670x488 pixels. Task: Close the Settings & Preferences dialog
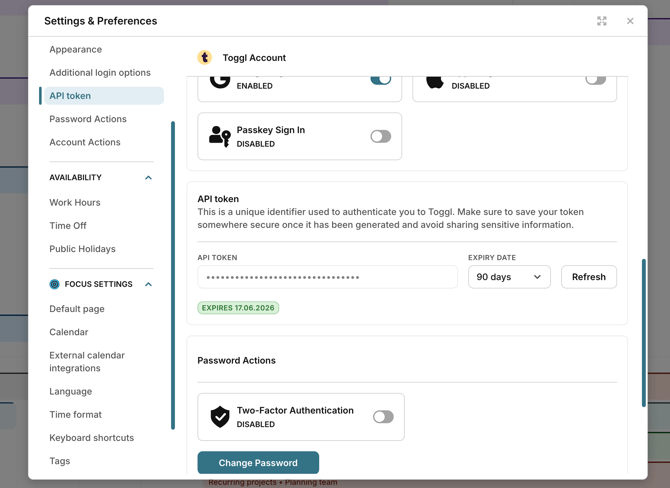tap(630, 21)
